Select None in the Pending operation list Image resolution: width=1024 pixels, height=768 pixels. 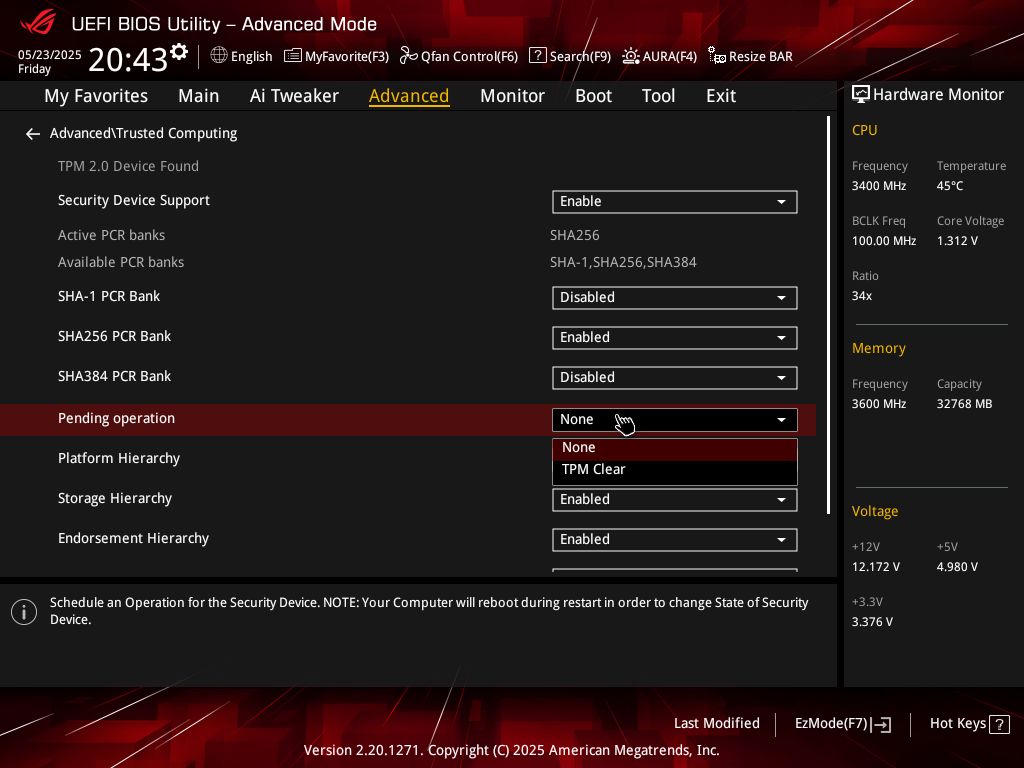pos(675,448)
